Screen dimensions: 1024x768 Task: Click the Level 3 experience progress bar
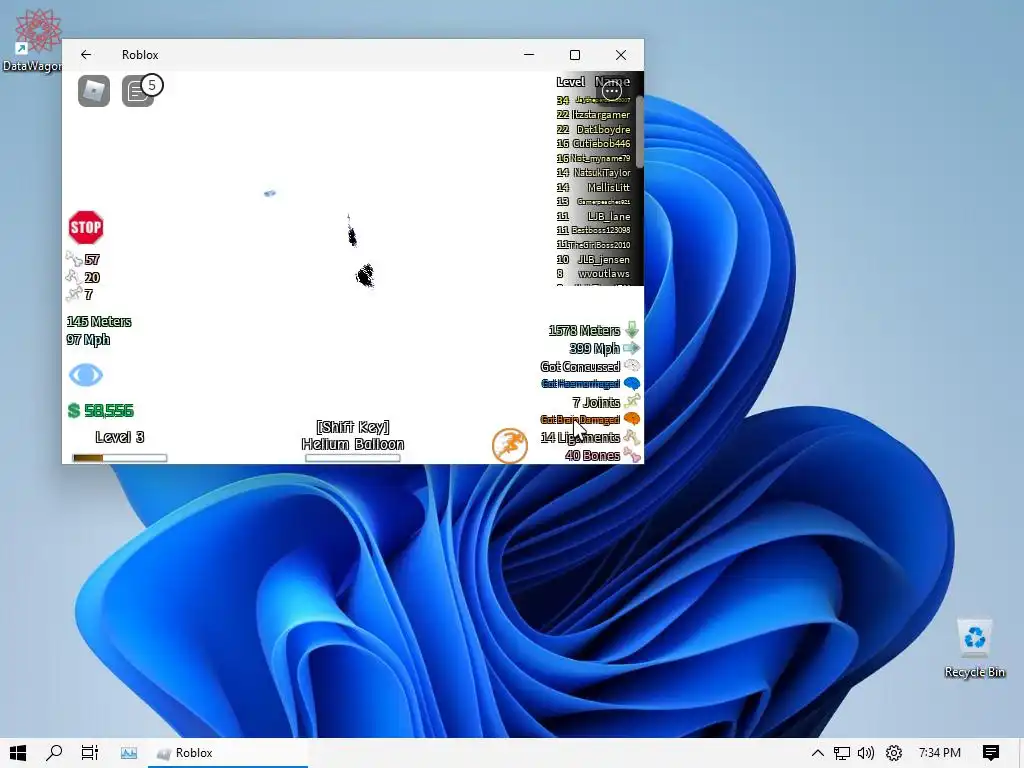(120, 458)
